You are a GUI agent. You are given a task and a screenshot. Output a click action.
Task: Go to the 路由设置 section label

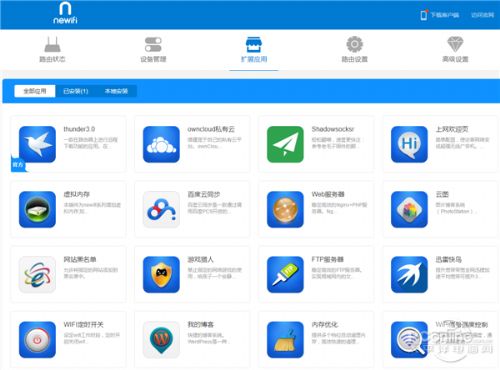point(355,59)
